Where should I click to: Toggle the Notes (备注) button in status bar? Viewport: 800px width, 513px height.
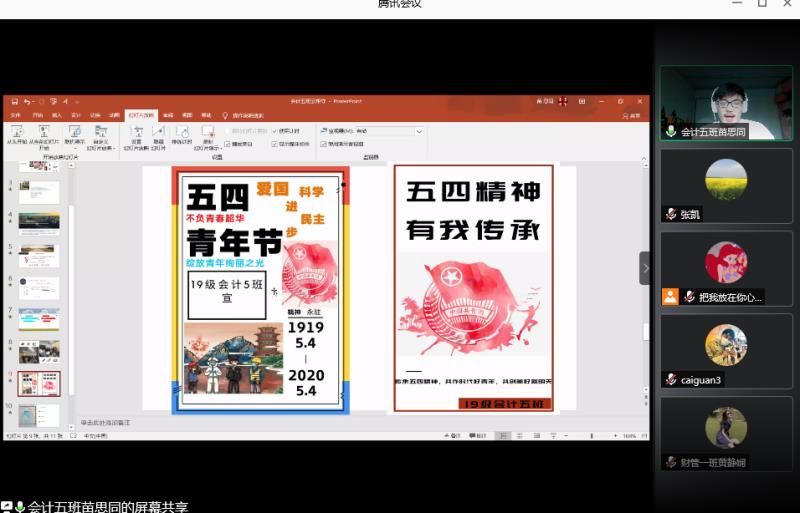pos(453,436)
